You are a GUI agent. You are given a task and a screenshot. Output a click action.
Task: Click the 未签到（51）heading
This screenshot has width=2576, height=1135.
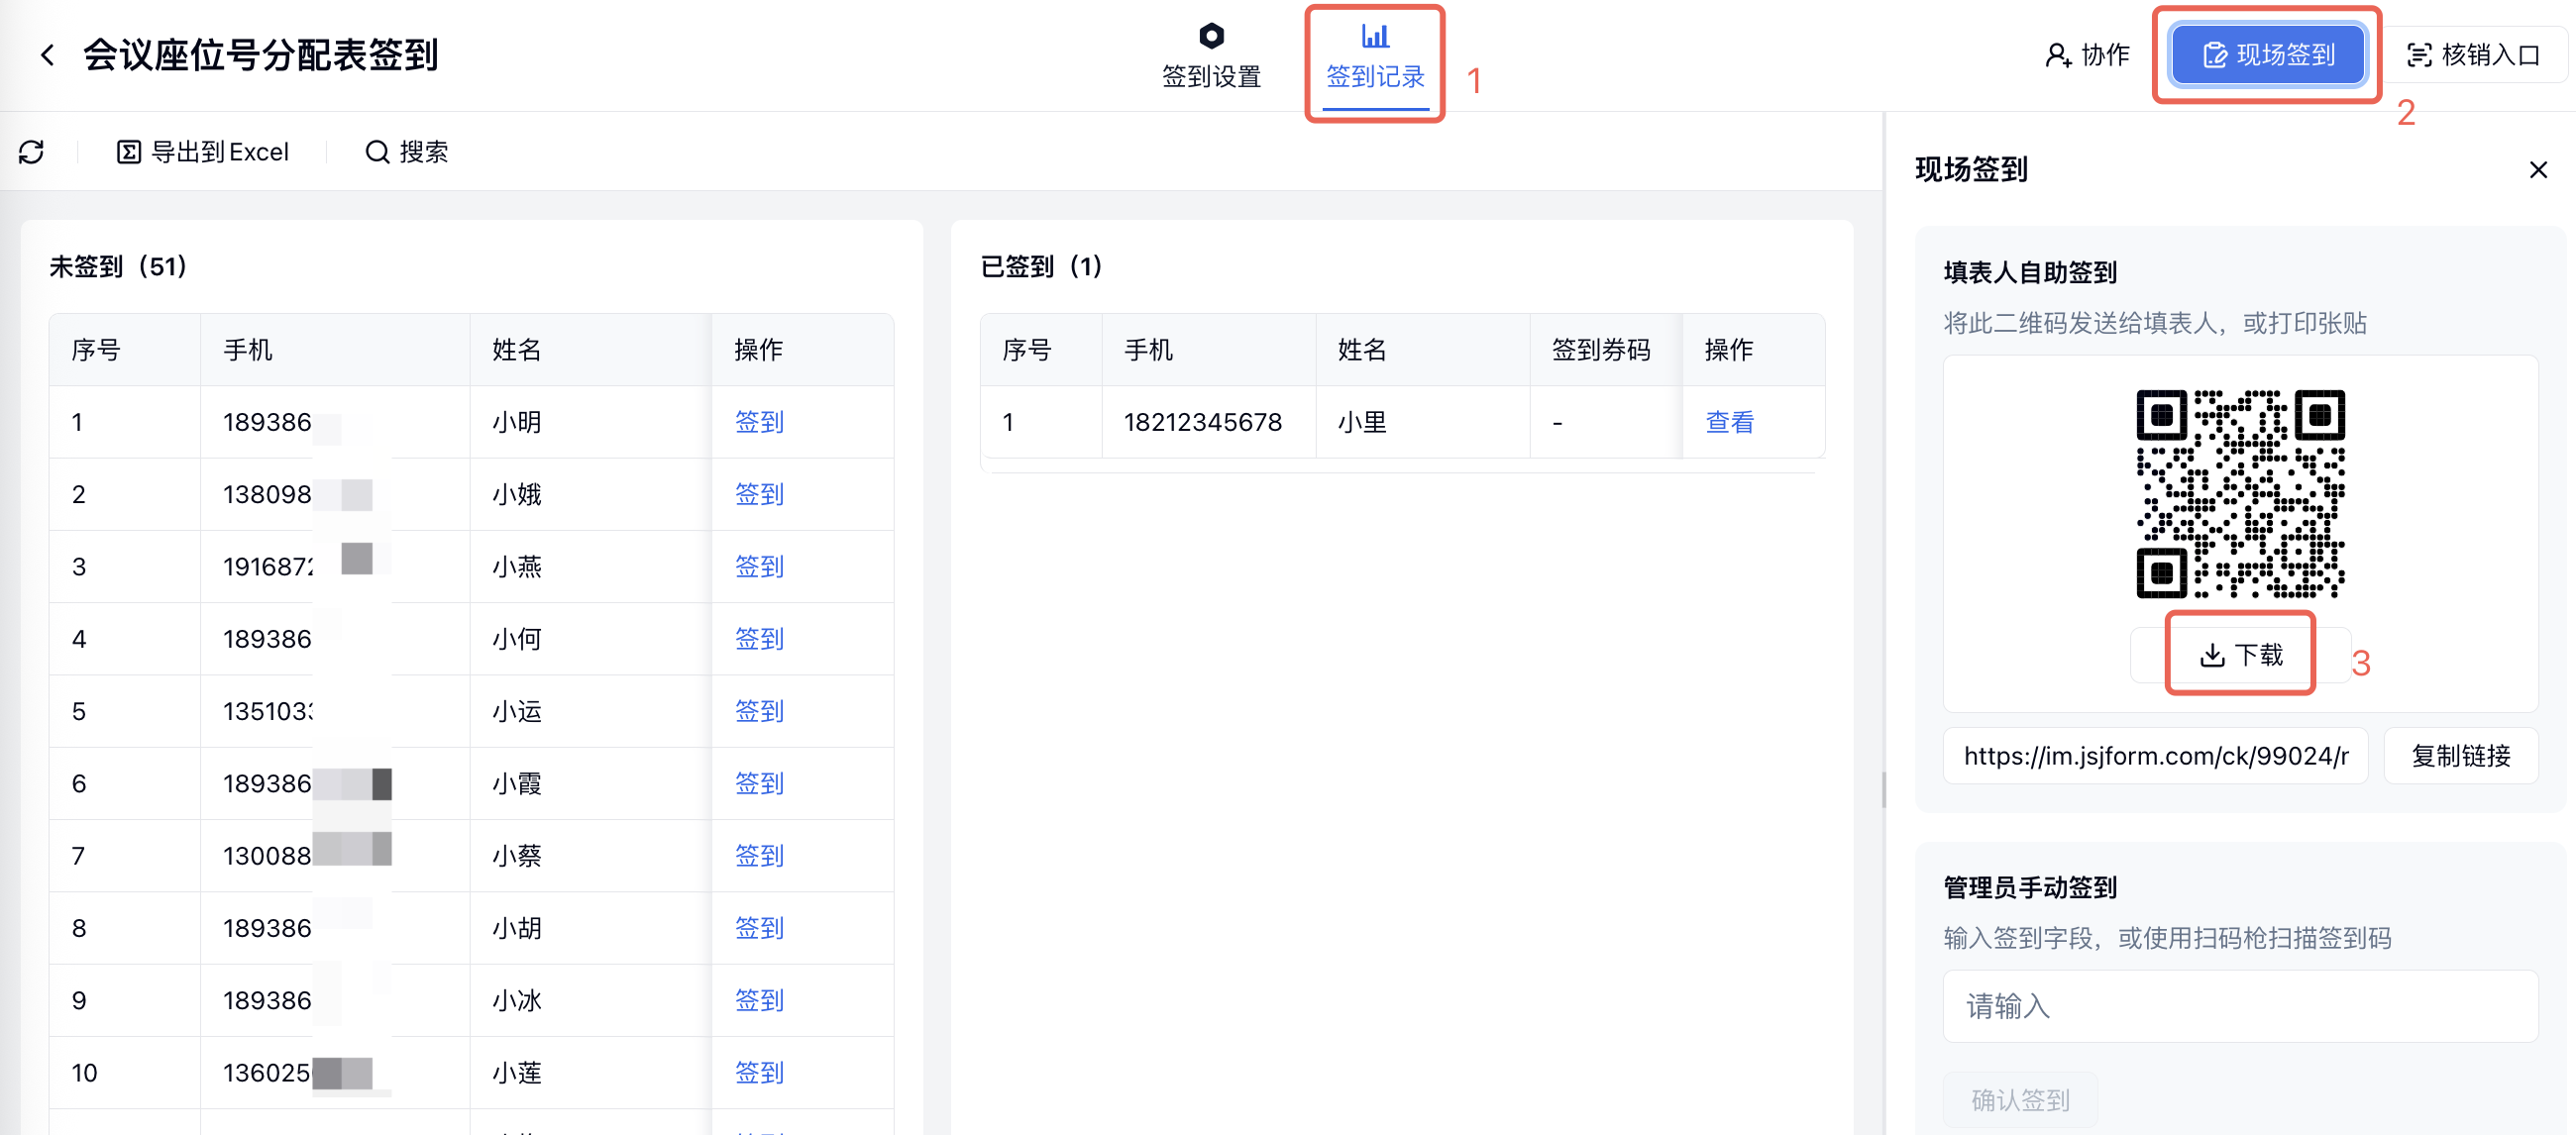pyautogui.click(x=119, y=267)
